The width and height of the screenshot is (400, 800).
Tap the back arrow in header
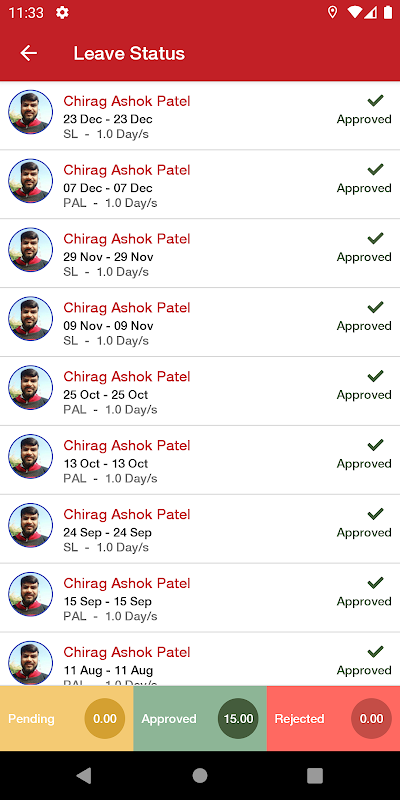pos(29,53)
